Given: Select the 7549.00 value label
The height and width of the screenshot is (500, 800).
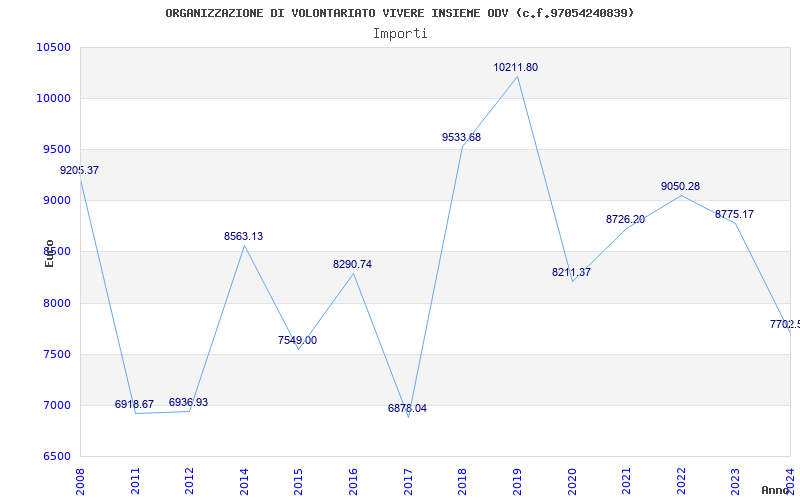Looking at the screenshot, I should 297,340.
